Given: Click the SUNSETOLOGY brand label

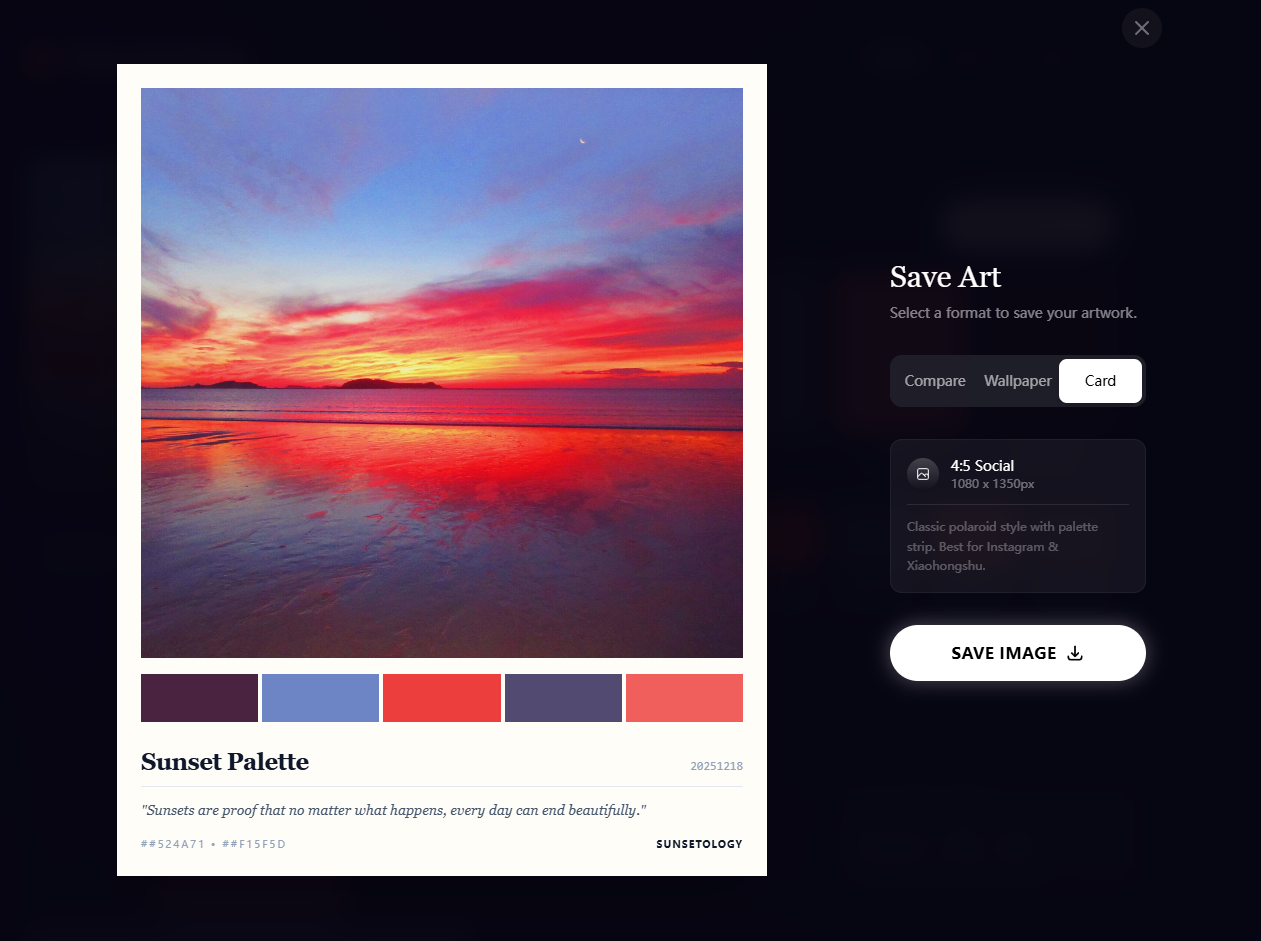Looking at the screenshot, I should click(699, 844).
